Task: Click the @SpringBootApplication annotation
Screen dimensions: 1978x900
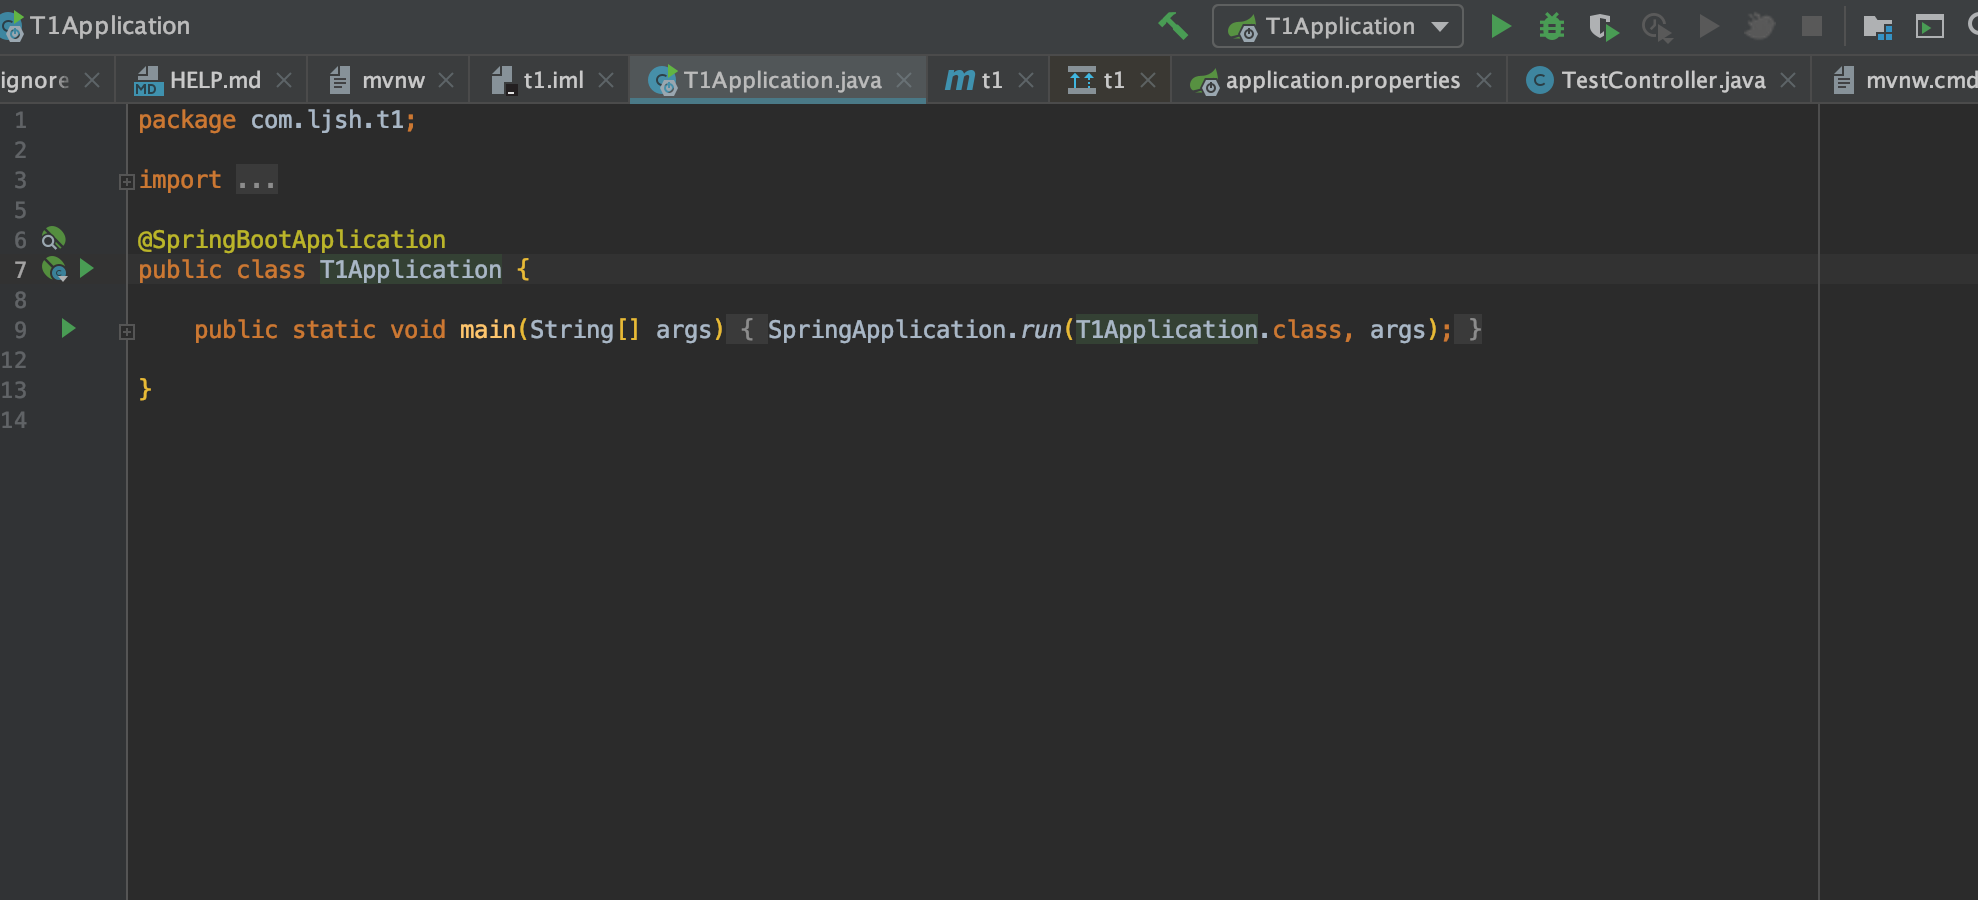Action: (x=292, y=240)
